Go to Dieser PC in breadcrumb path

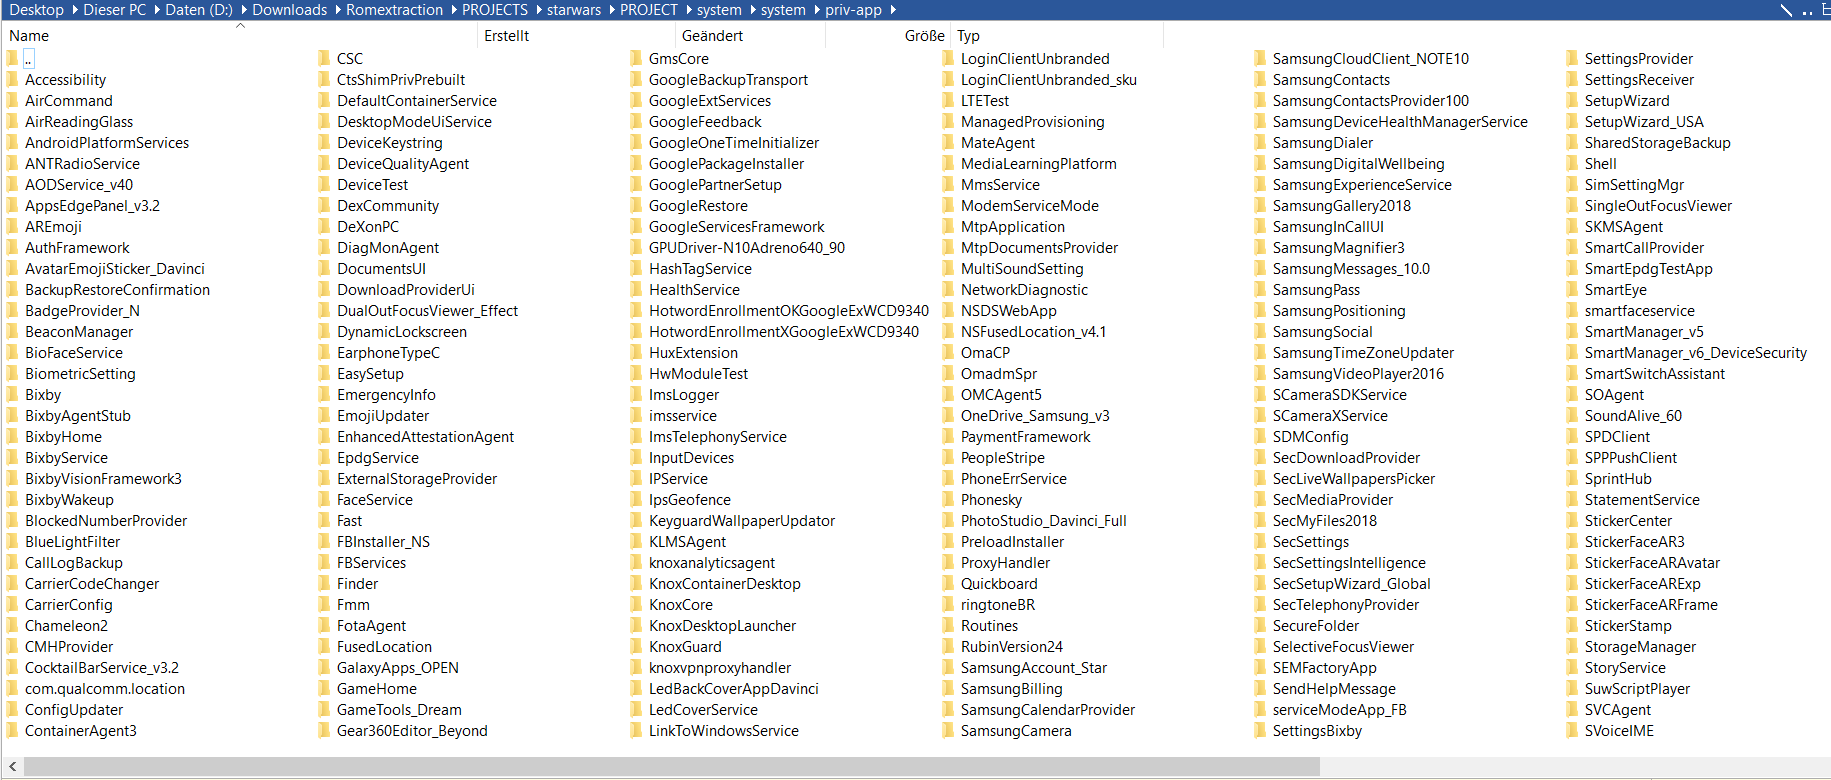[x=114, y=10]
